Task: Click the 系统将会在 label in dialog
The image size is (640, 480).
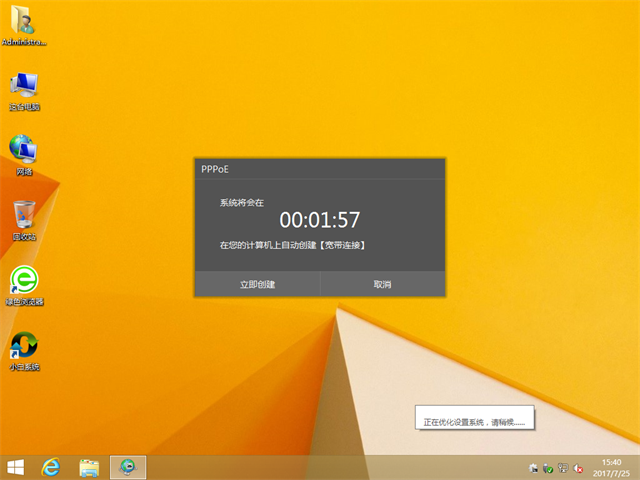Action: pyautogui.click(x=242, y=203)
